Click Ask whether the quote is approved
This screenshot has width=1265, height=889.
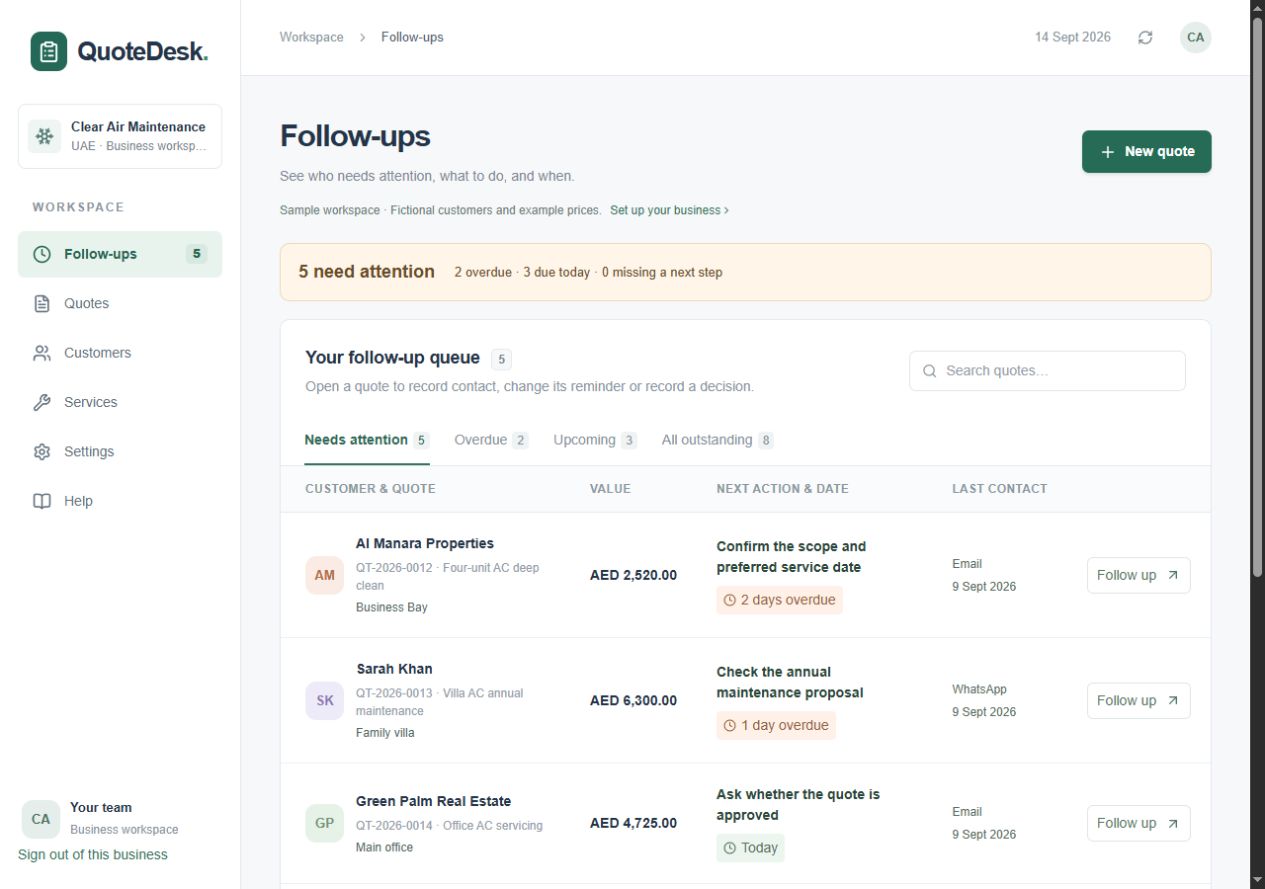click(x=798, y=805)
